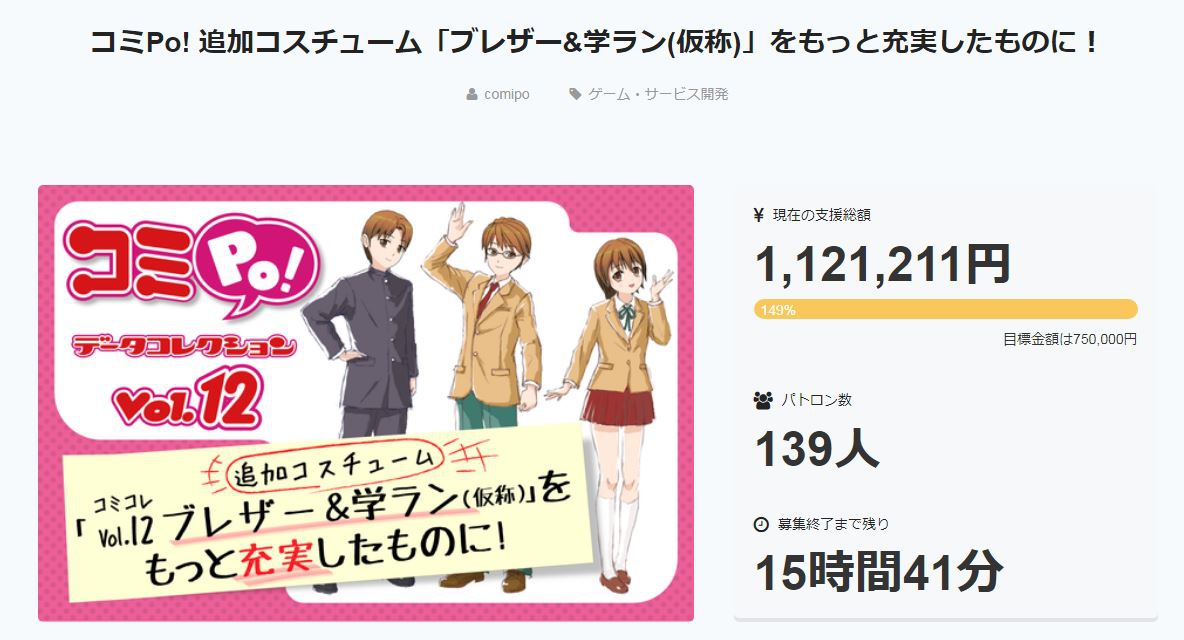Click the 149% funding progress bar
The width and height of the screenshot is (1184, 640).
(945, 309)
